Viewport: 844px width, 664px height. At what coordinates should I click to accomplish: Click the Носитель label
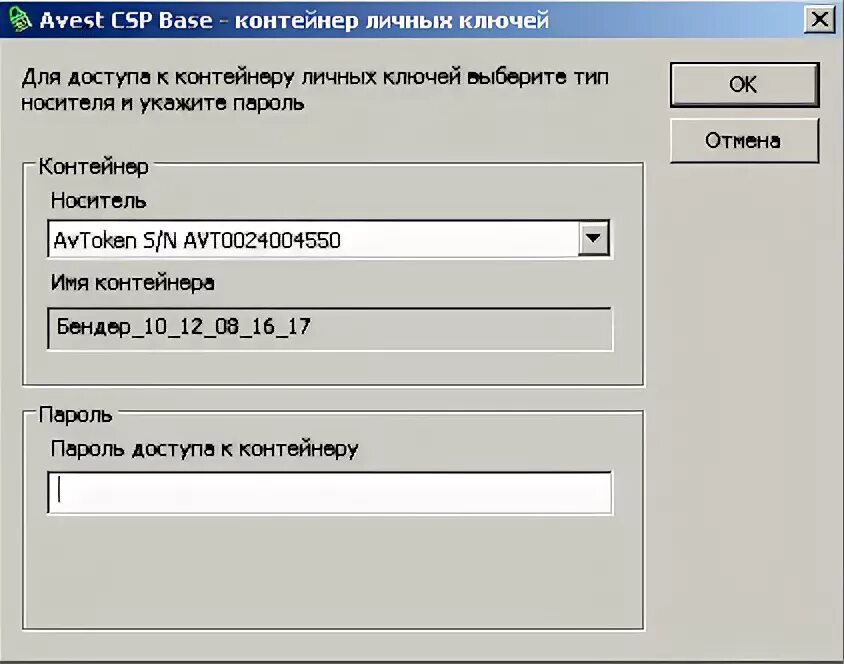point(98,201)
